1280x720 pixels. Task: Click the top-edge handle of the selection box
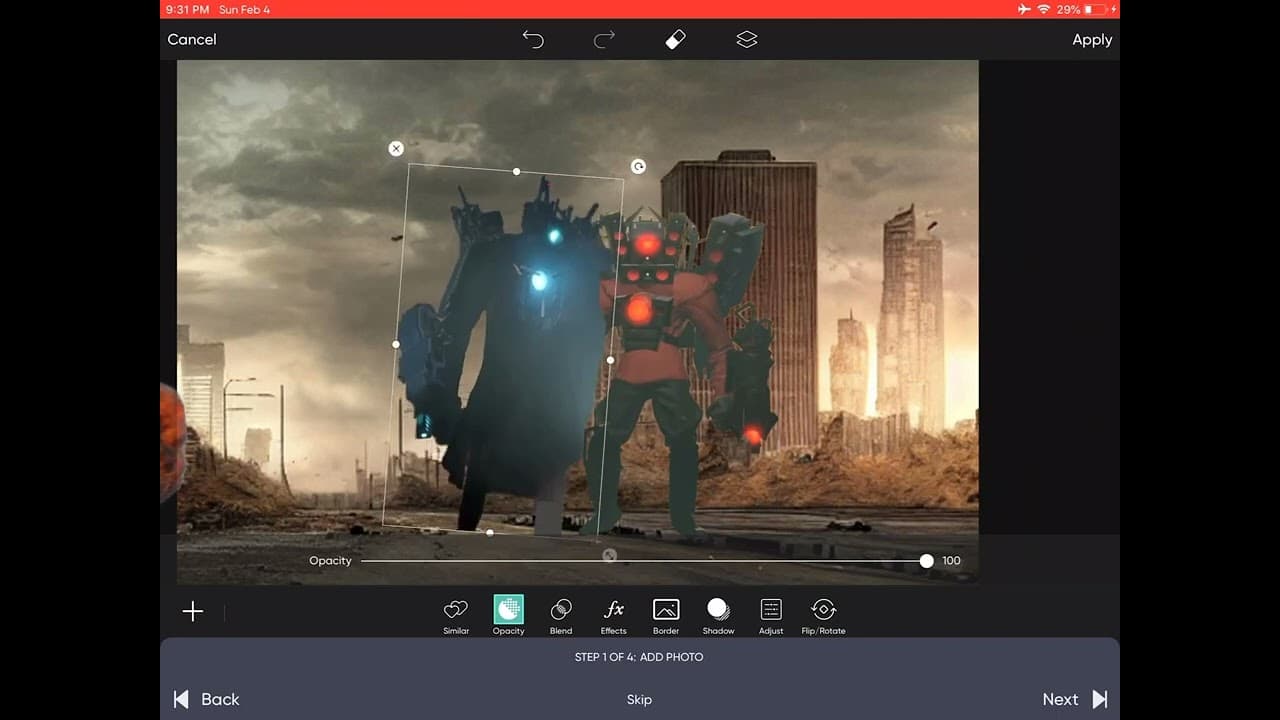pos(516,172)
